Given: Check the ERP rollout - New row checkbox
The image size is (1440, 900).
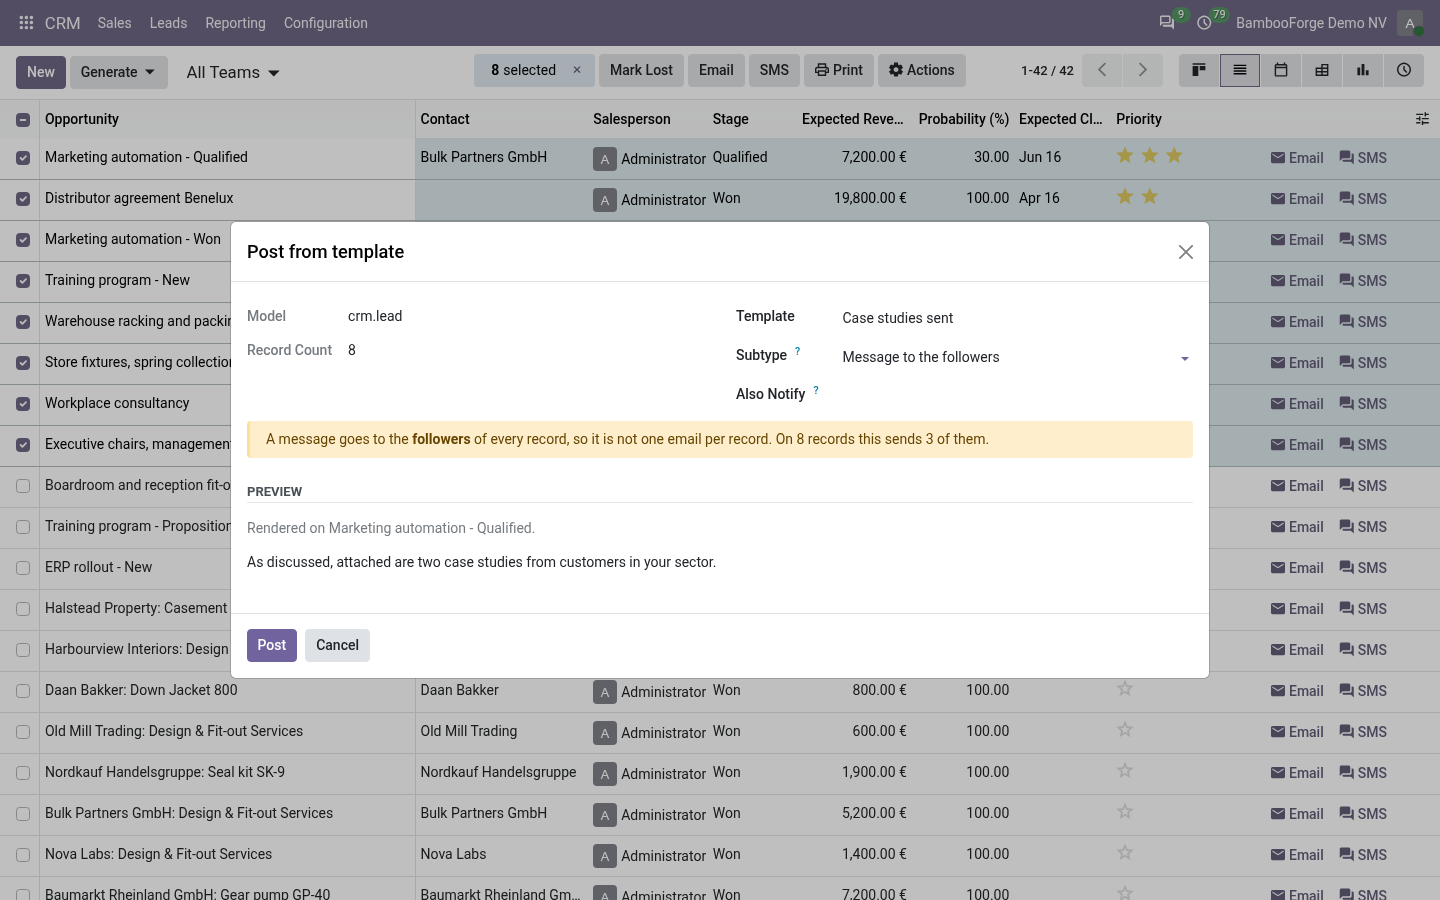Looking at the screenshot, I should click(x=23, y=568).
